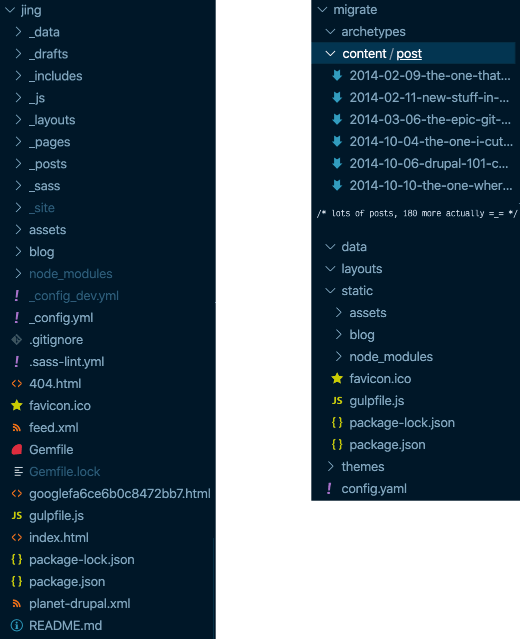
Task: Click the RSS icon beside feed.xml
Action: click(x=17, y=427)
